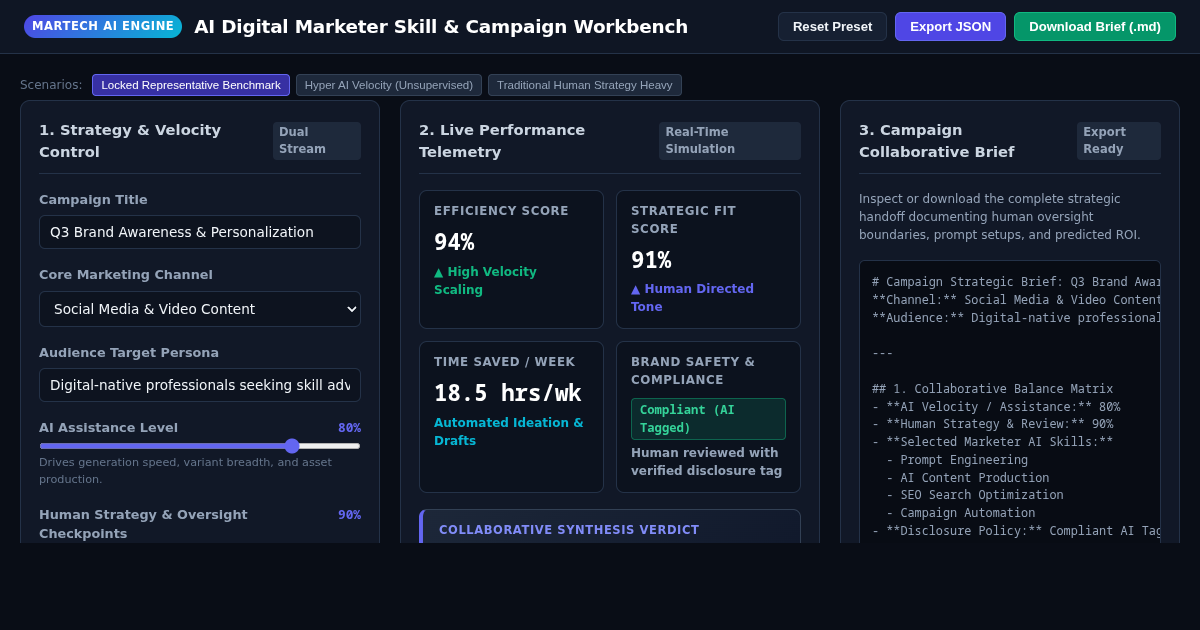Screen dimensions: 1200x630
Task: Click the Campaign Automation line in brief
Action: [961, 513]
